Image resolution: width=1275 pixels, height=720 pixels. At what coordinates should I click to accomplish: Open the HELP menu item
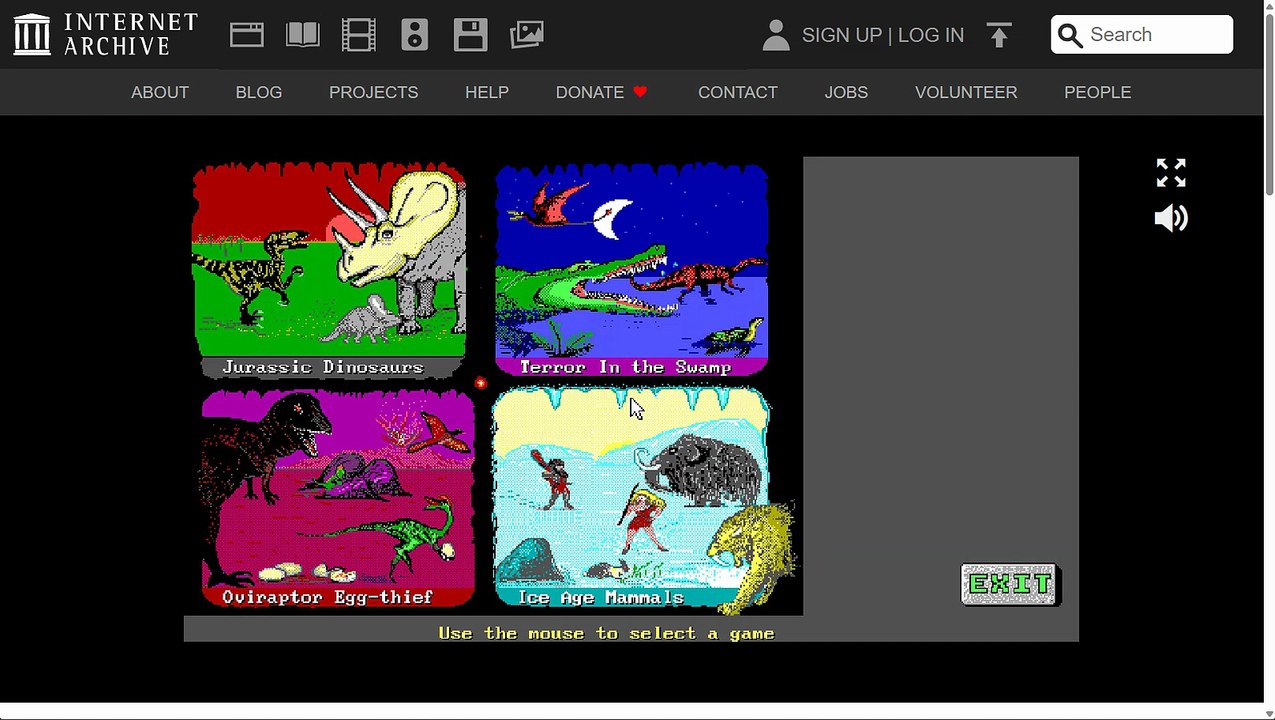pyautogui.click(x=487, y=92)
